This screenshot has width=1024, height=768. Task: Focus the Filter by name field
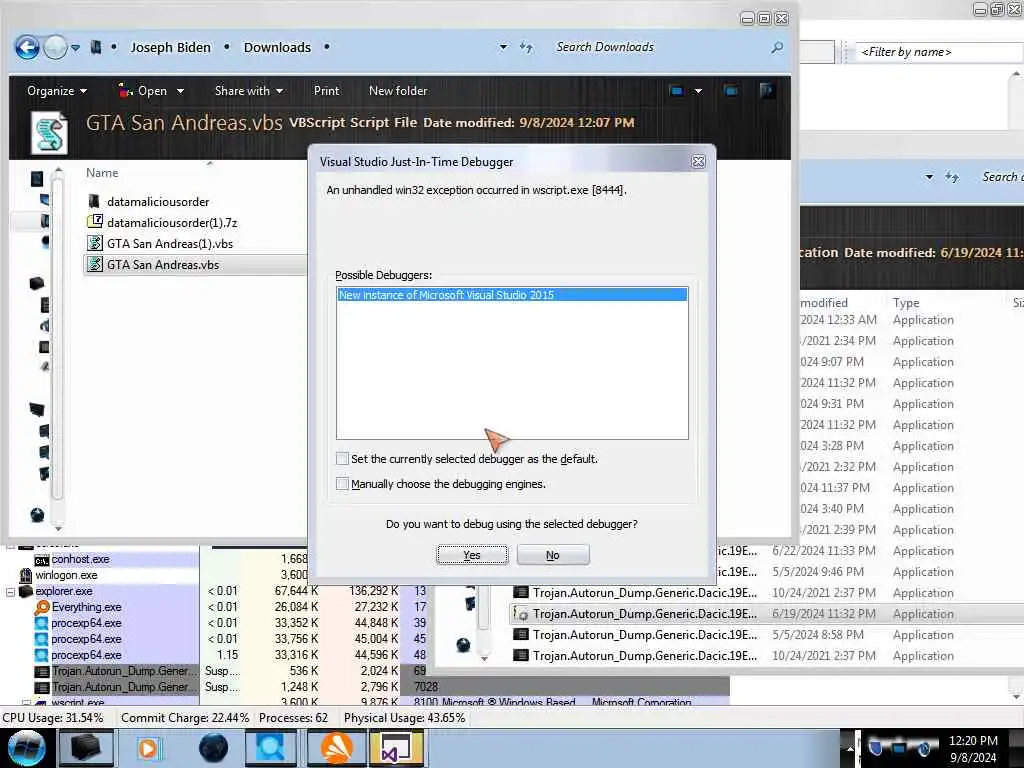[x=939, y=52]
